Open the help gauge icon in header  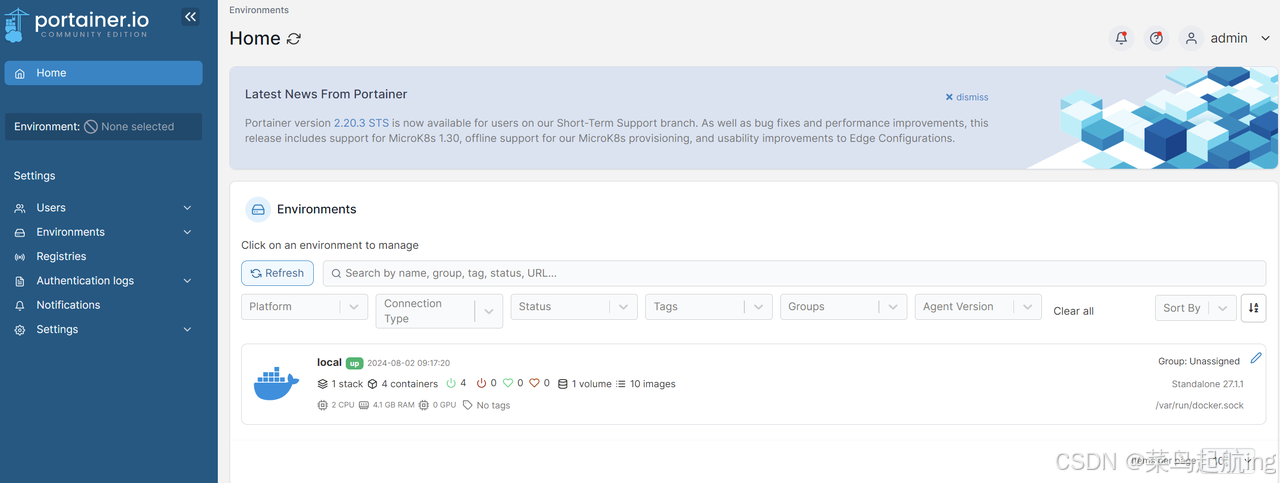(1156, 38)
